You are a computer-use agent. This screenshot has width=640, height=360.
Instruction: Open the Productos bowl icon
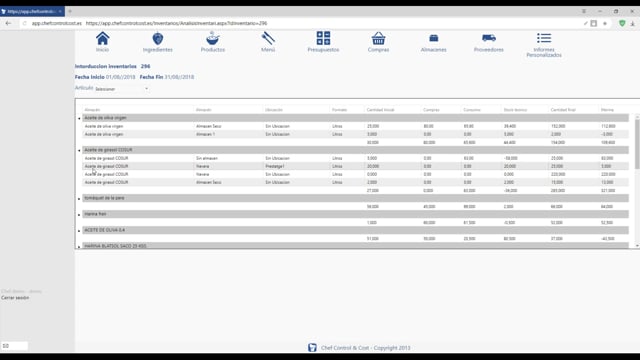pos(213,38)
